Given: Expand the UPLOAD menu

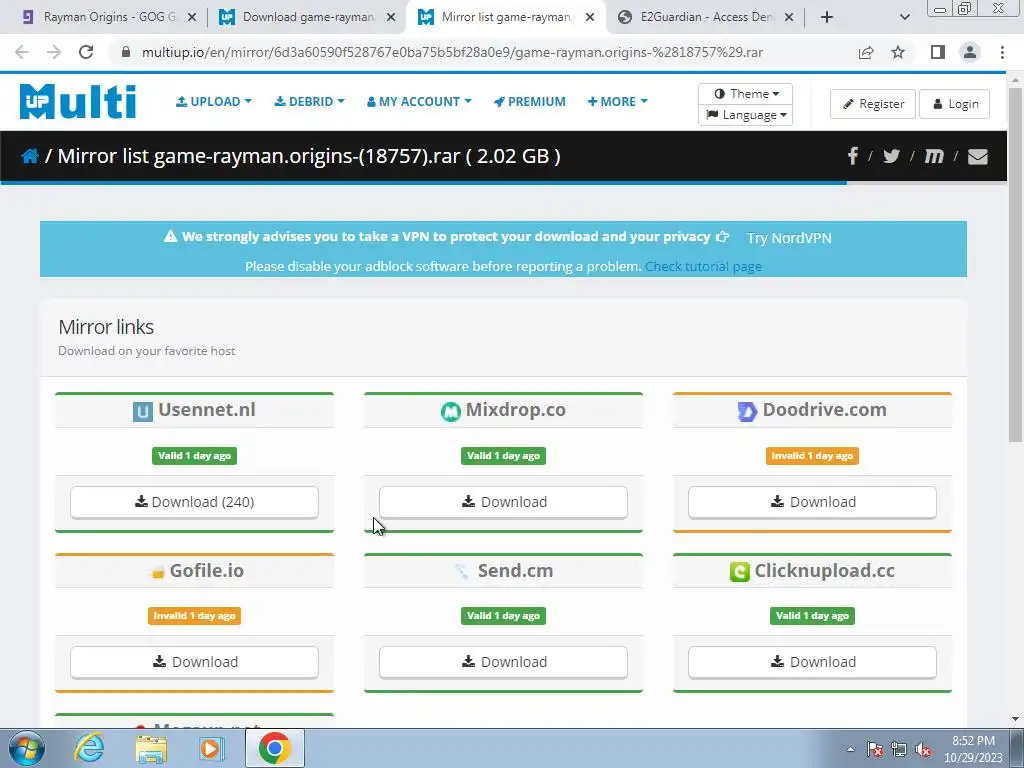Looking at the screenshot, I should pyautogui.click(x=214, y=102).
